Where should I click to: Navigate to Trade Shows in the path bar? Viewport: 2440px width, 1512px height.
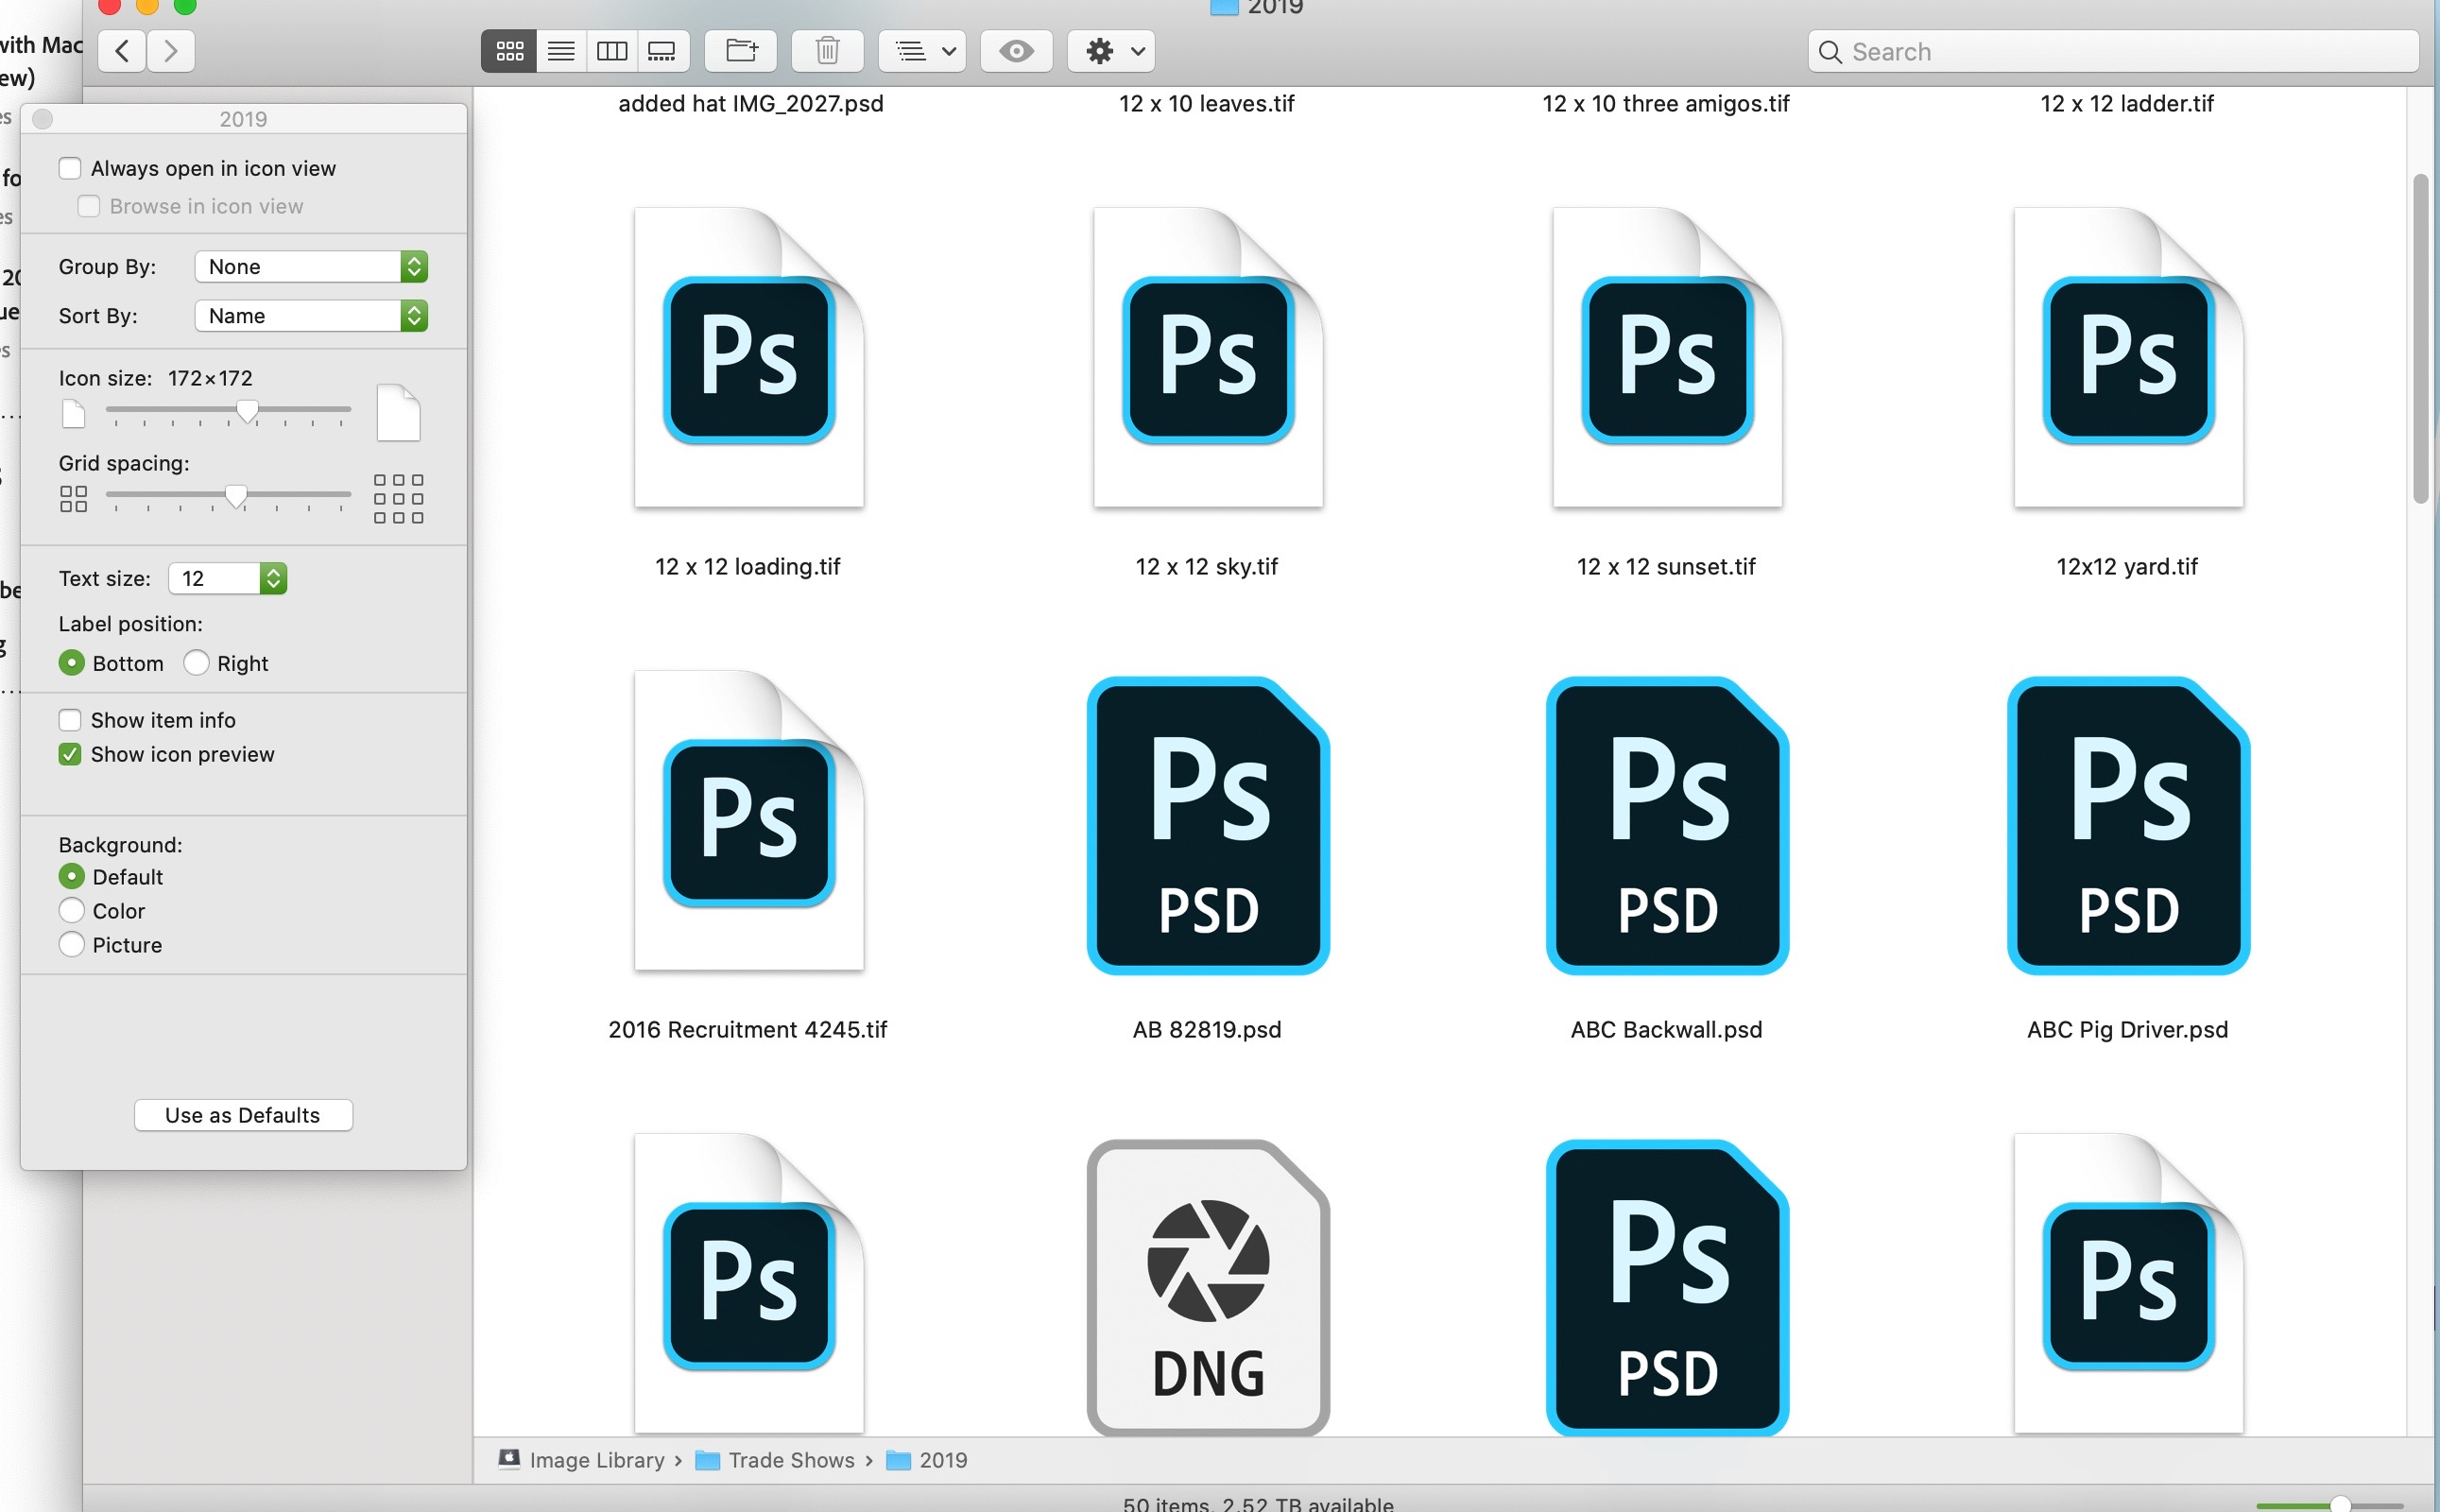[x=792, y=1460]
